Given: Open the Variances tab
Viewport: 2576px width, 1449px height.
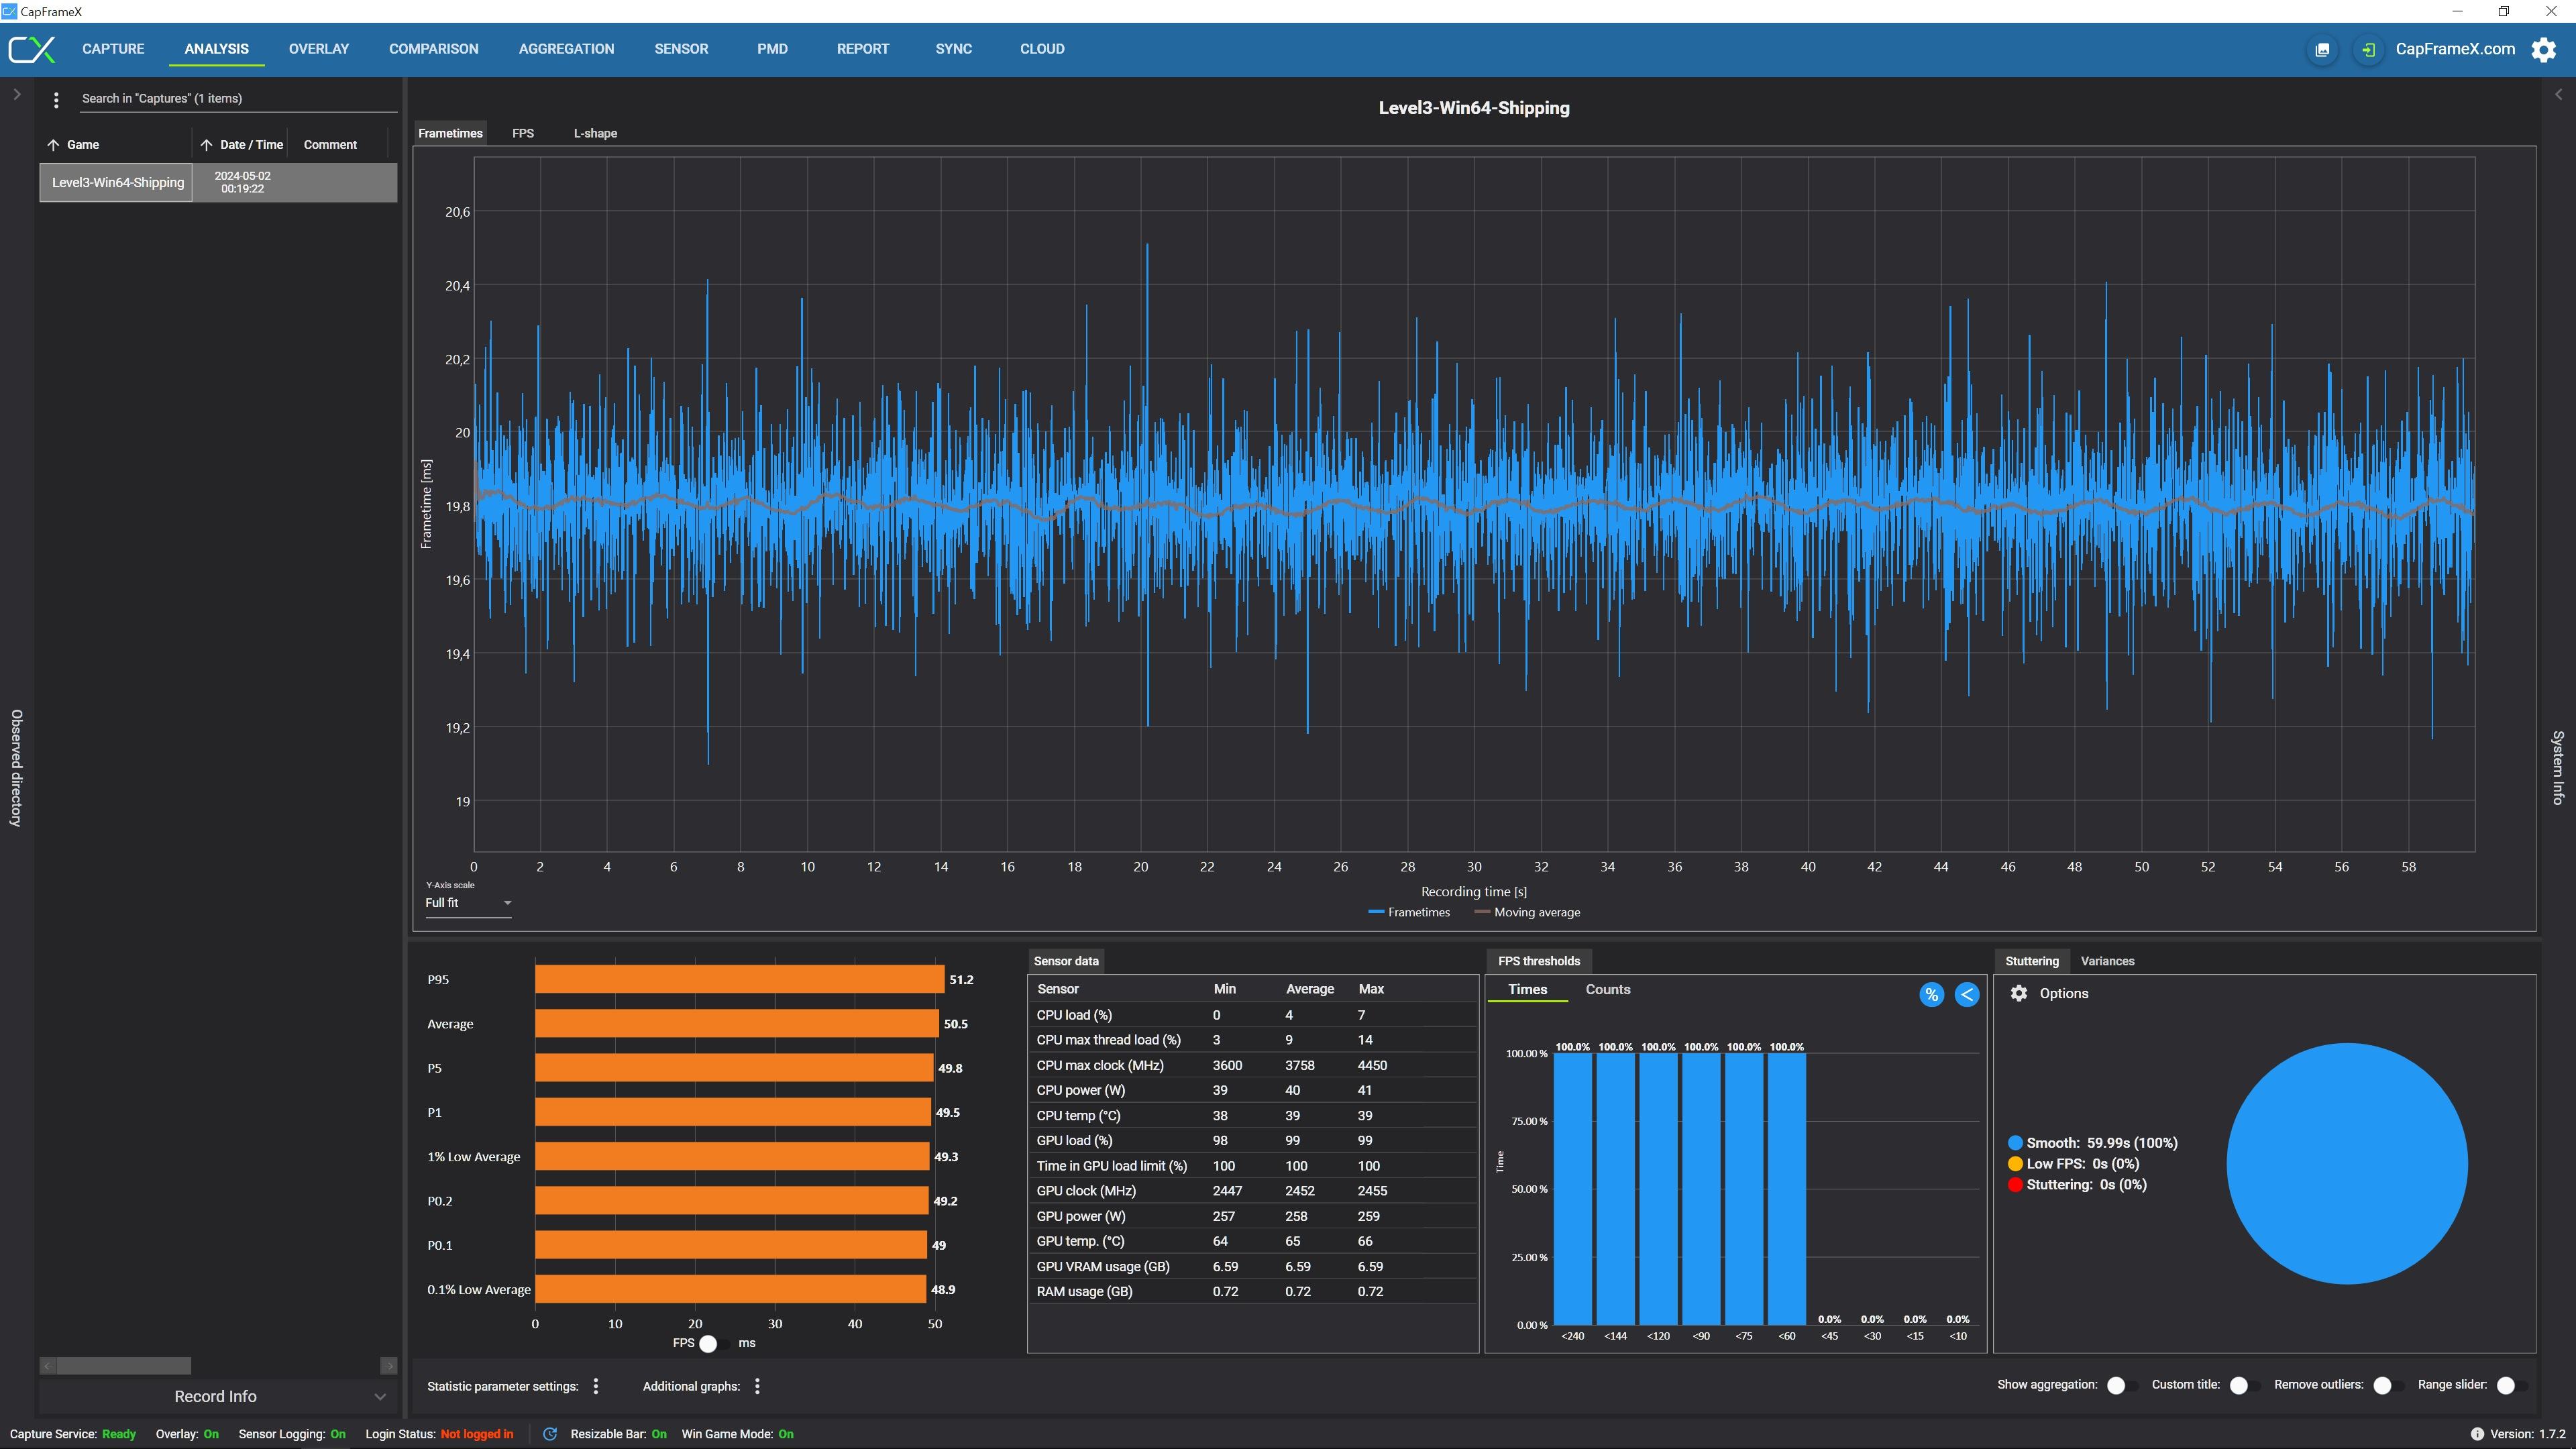Looking at the screenshot, I should pyautogui.click(x=2107, y=961).
